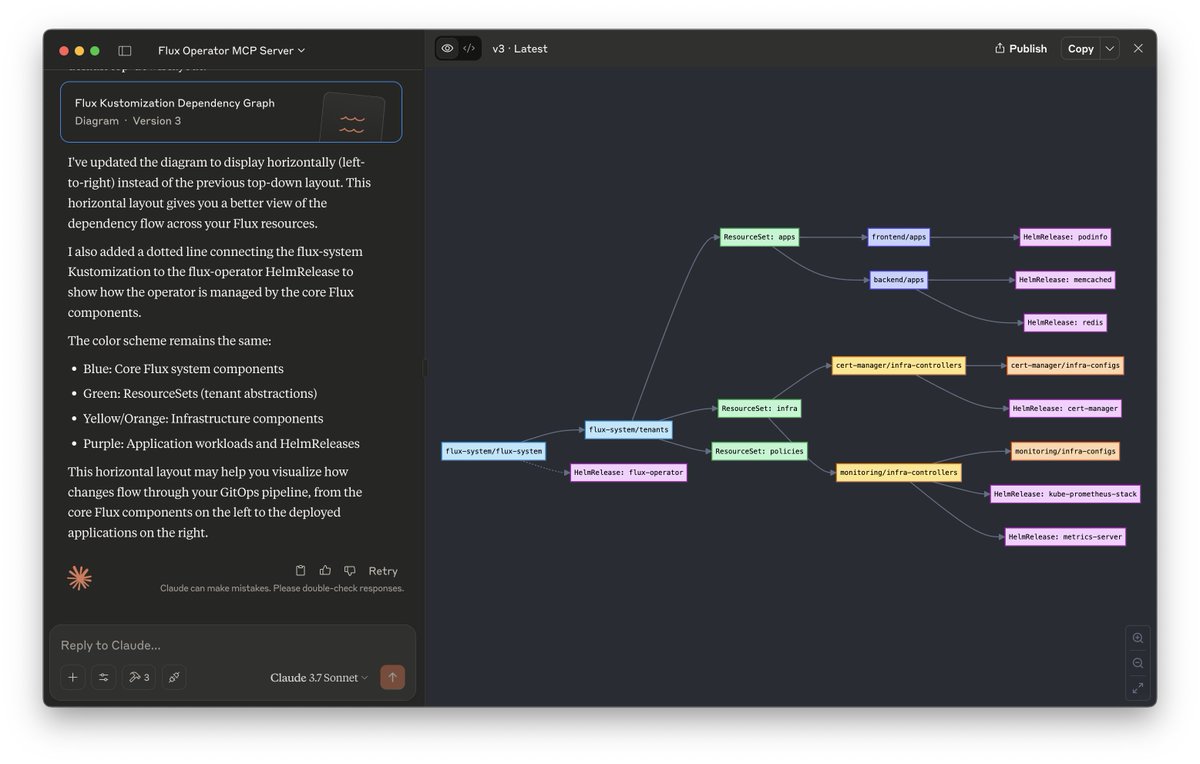The width and height of the screenshot is (1200, 764).
Task: Switch to the code view of the artifact
Action: [x=469, y=48]
